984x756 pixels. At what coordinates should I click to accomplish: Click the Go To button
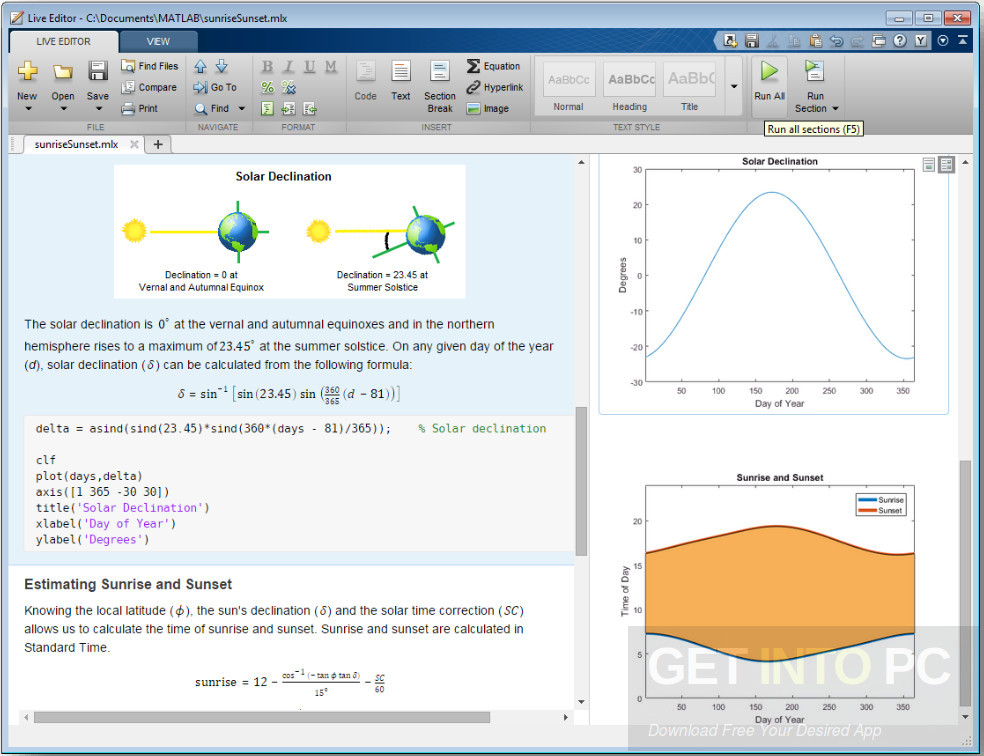pos(215,87)
